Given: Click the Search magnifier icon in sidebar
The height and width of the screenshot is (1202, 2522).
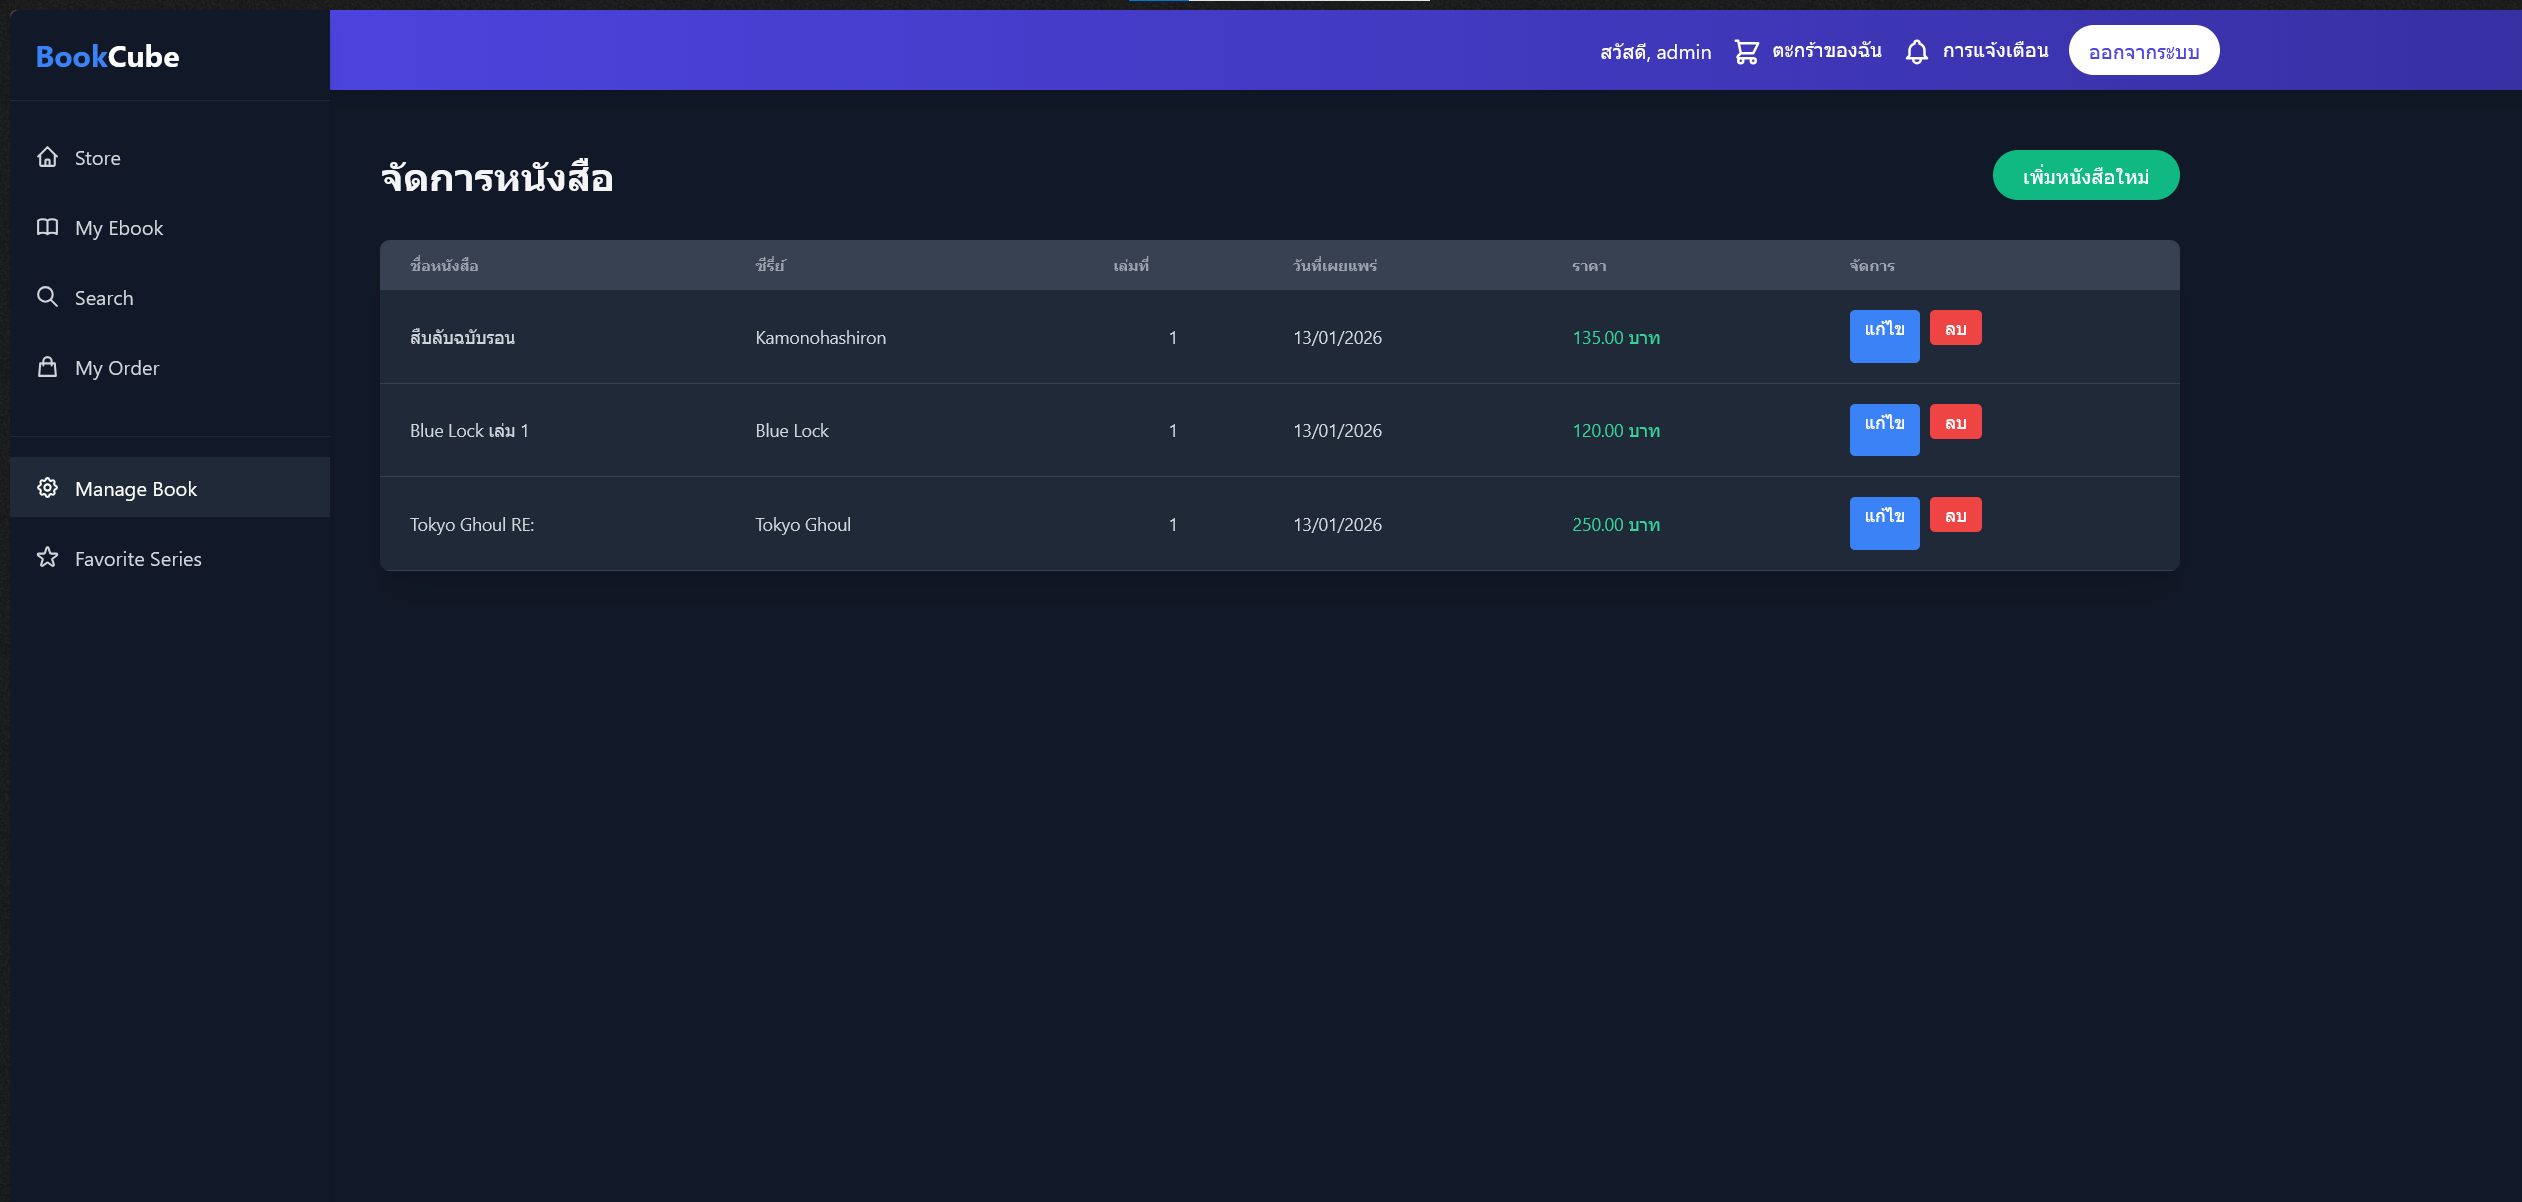Looking at the screenshot, I should pos(47,297).
